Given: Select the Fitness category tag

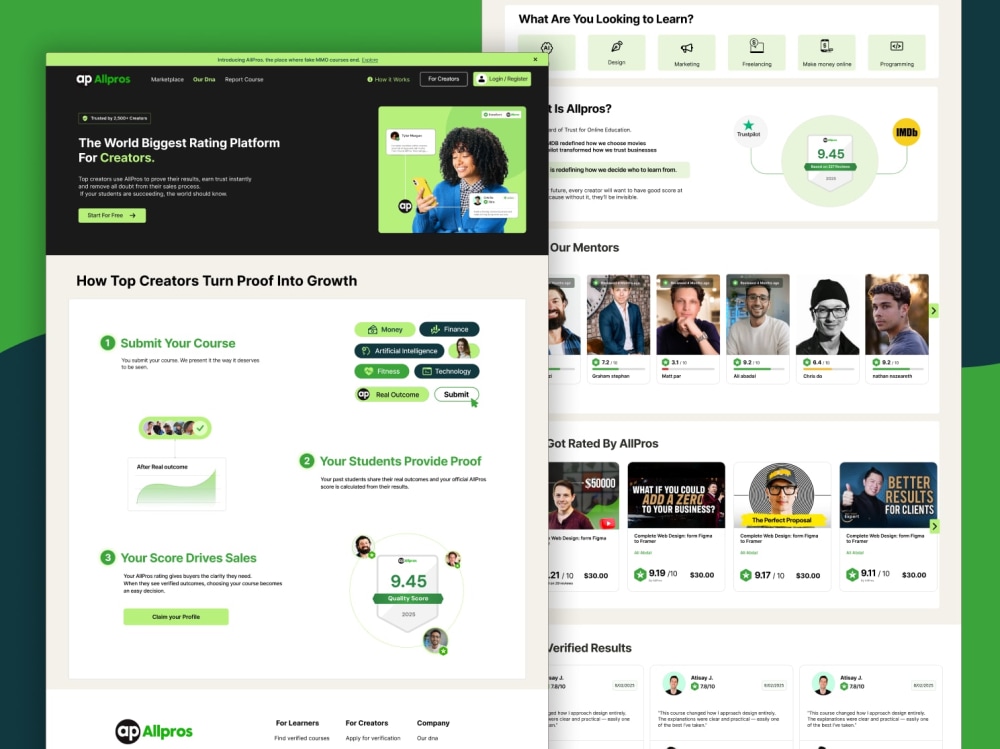Looking at the screenshot, I should 381,371.
